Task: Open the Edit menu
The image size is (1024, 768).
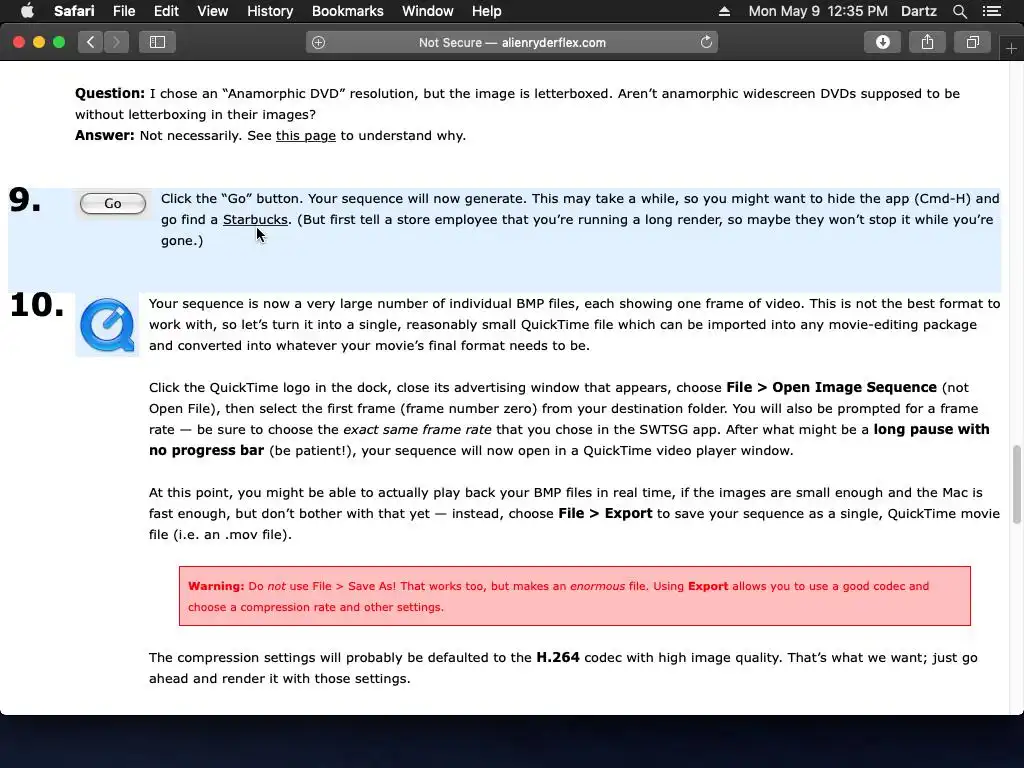Action: coord(166,11)
